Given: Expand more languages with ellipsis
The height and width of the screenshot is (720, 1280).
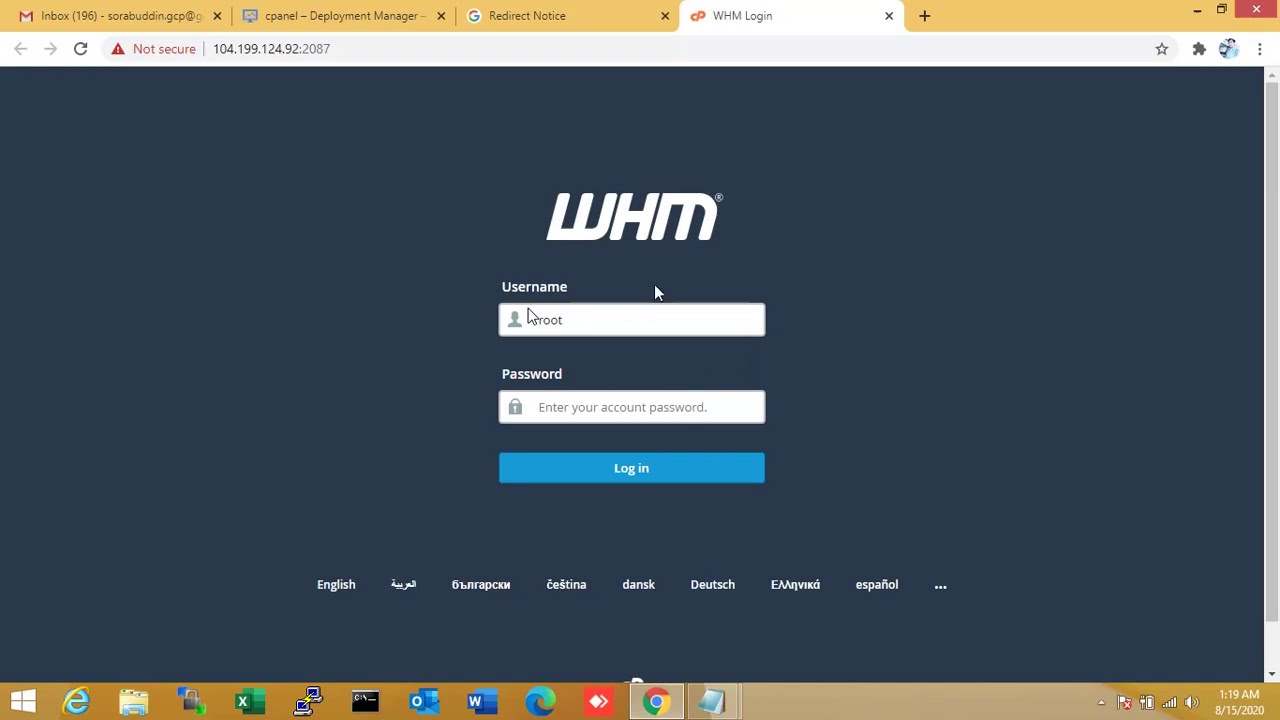Looking at the screenshot, I should click(940, 585).
